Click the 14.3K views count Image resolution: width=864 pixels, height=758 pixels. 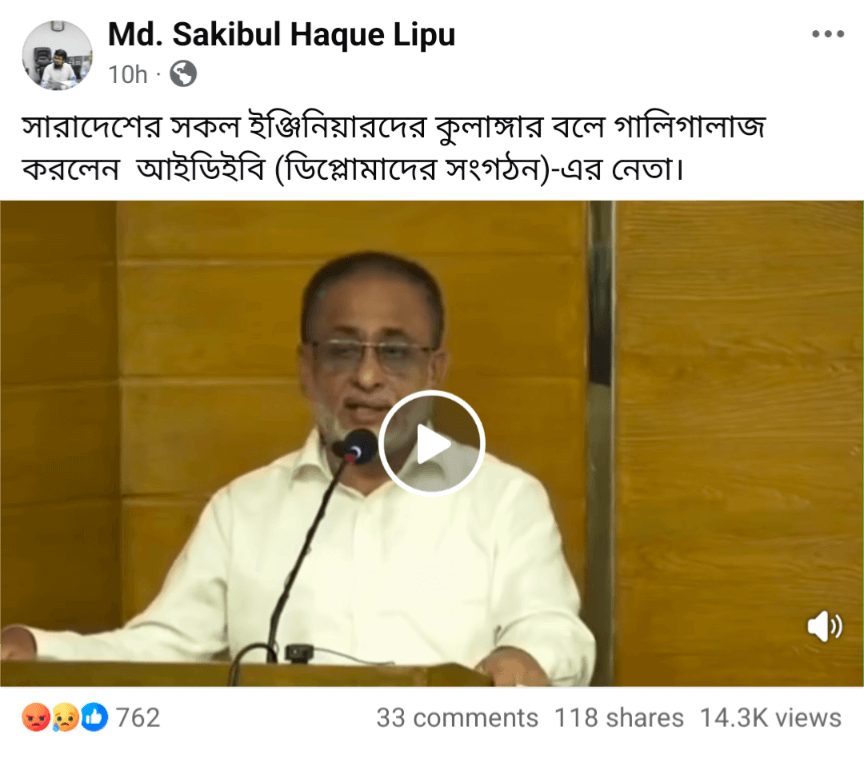770,718
